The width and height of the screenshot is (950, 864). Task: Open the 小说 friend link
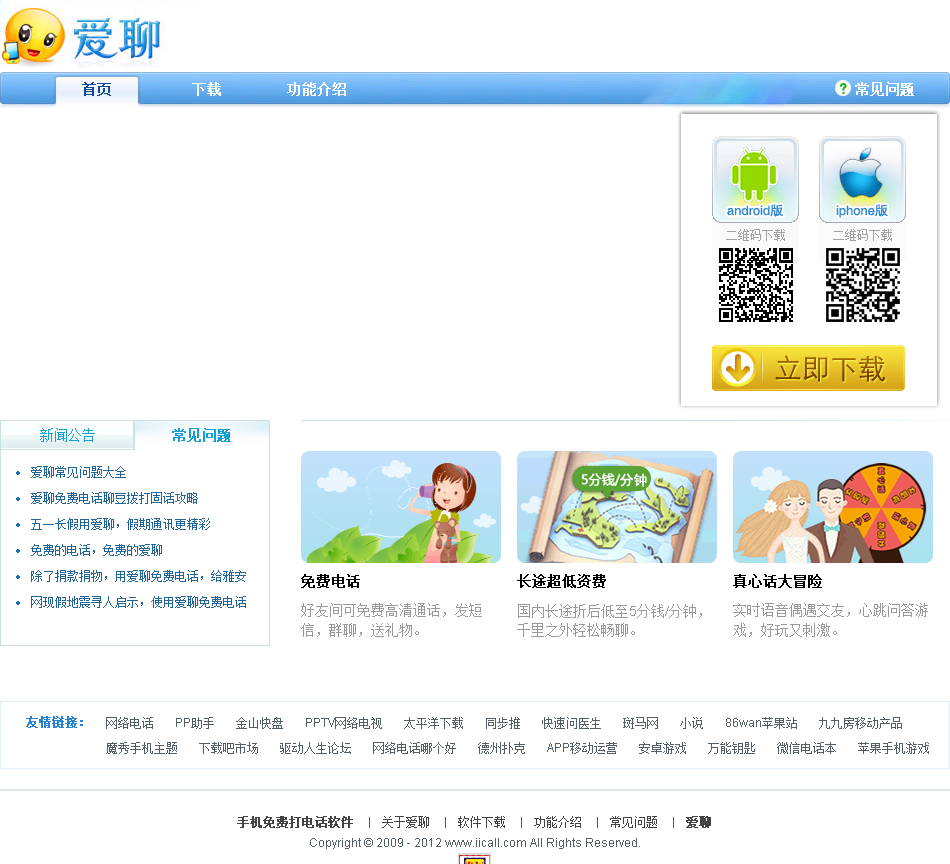[691, 723]
